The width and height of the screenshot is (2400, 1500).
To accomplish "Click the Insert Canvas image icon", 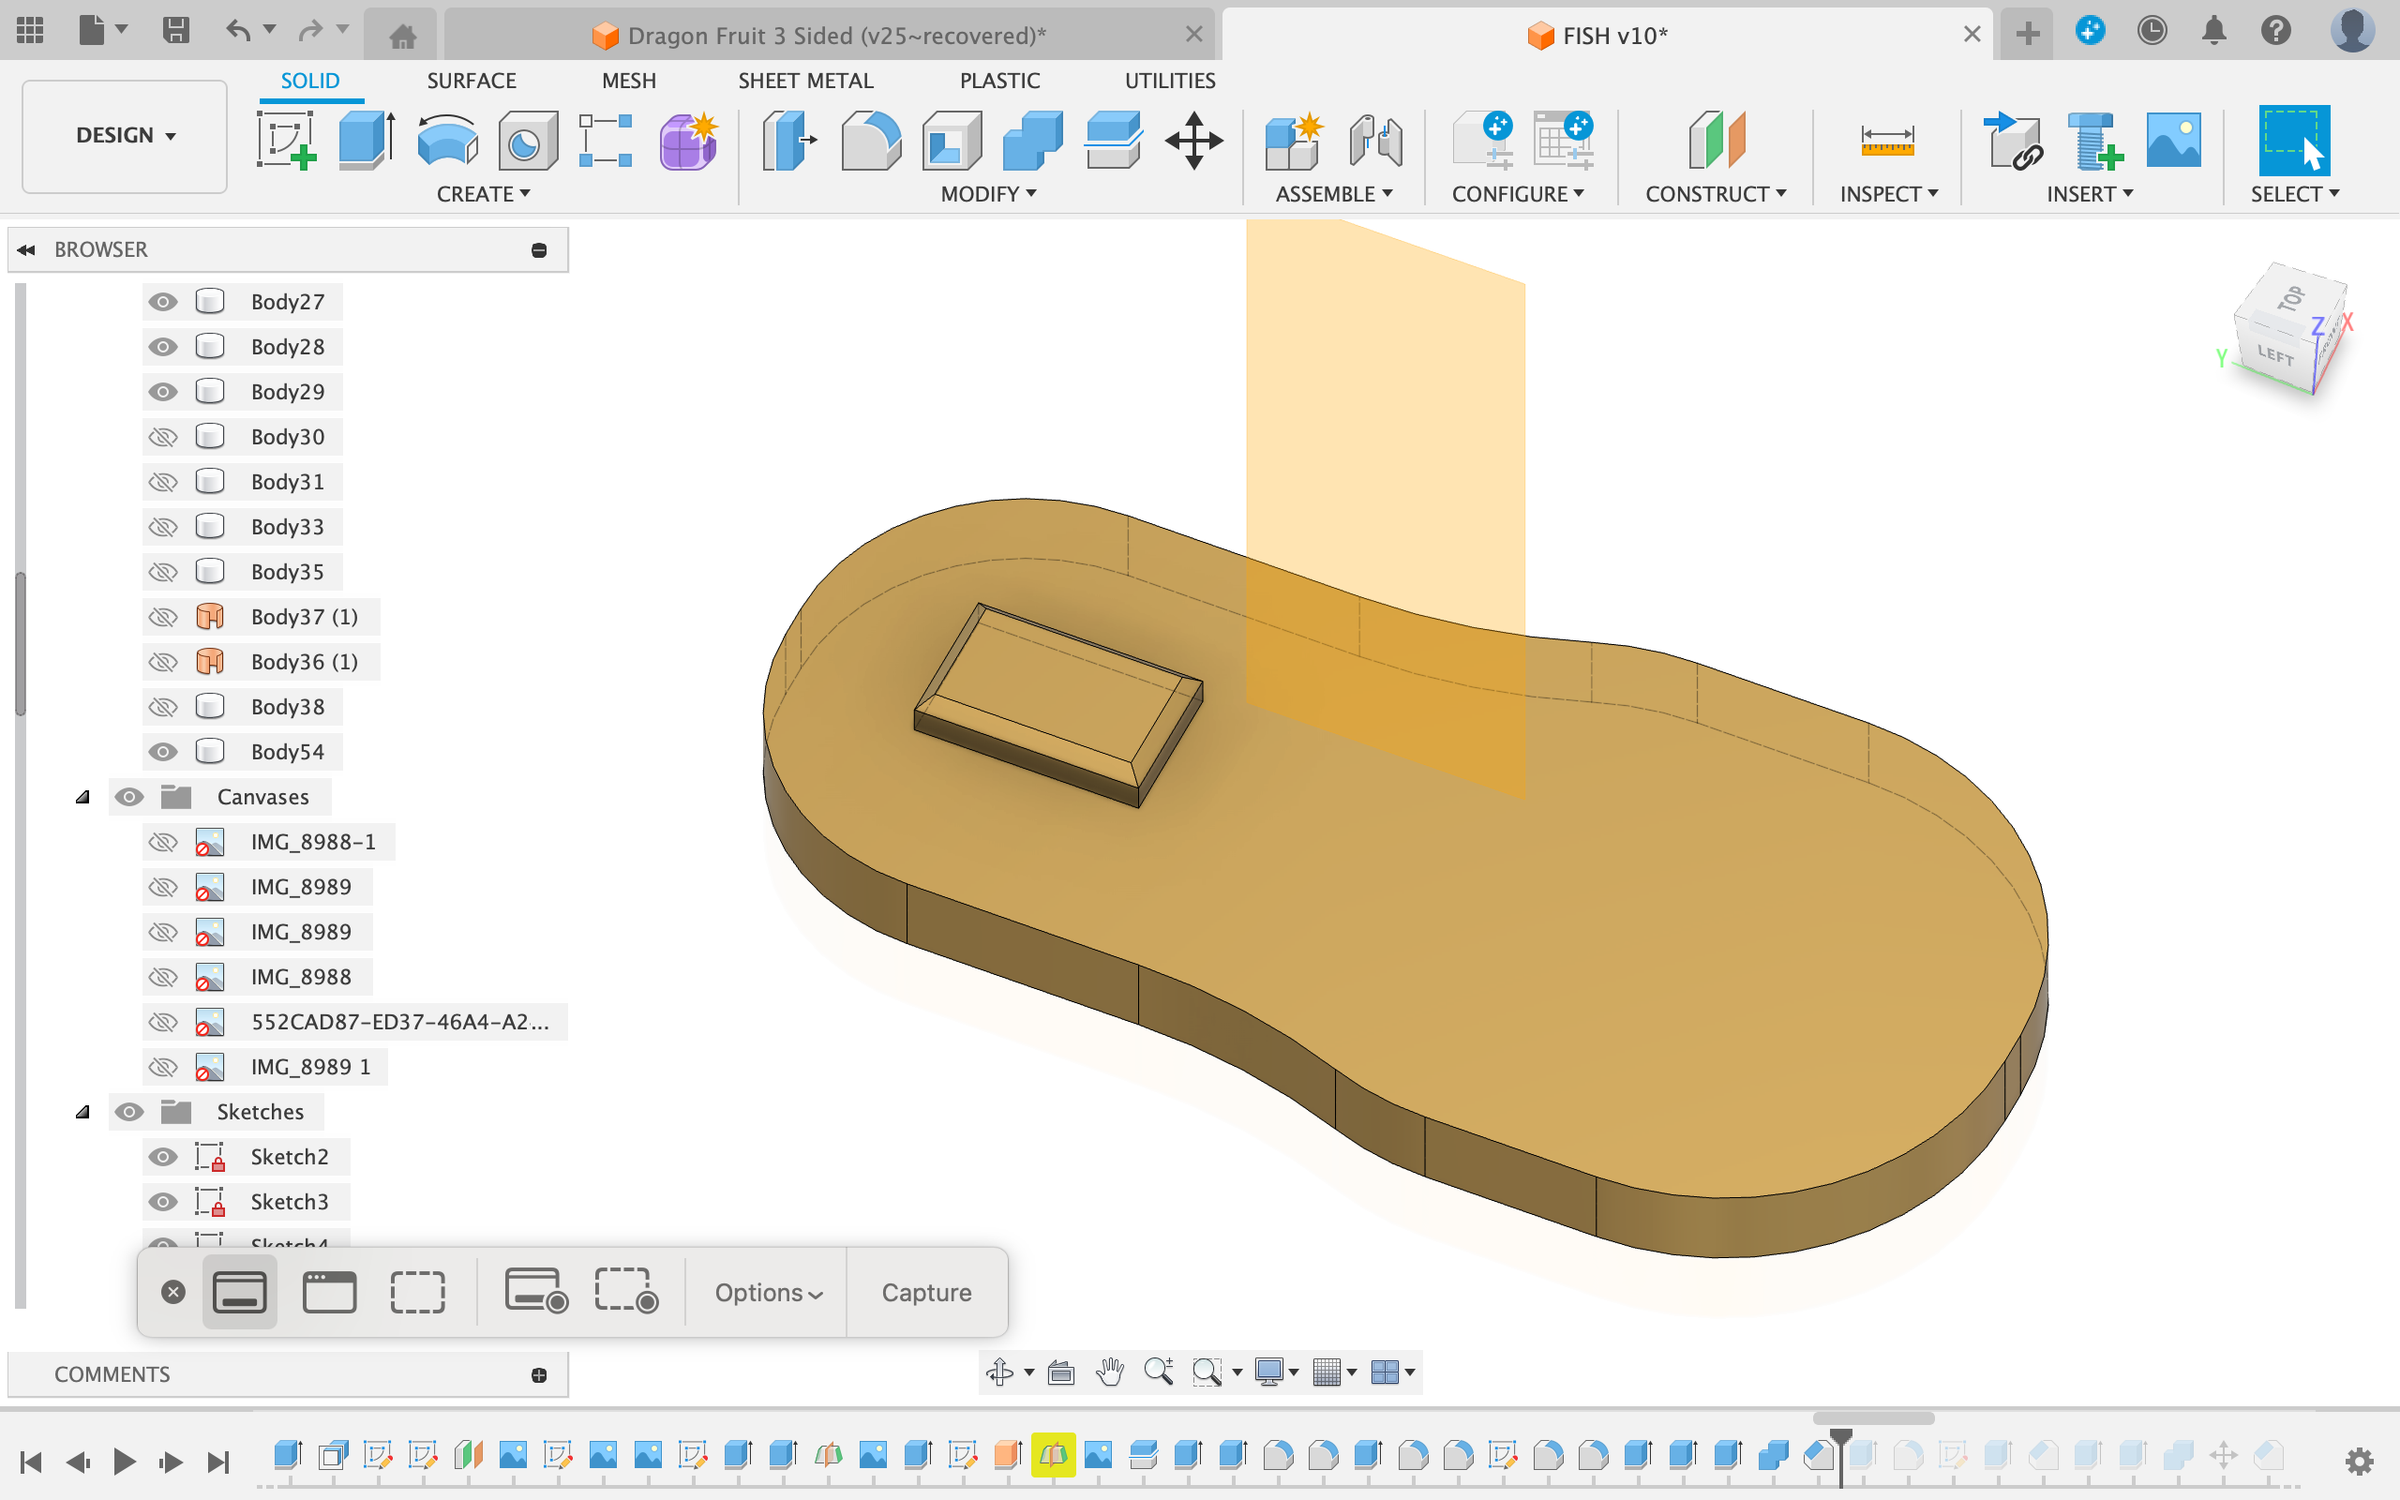I will [x=2175, y=141].
